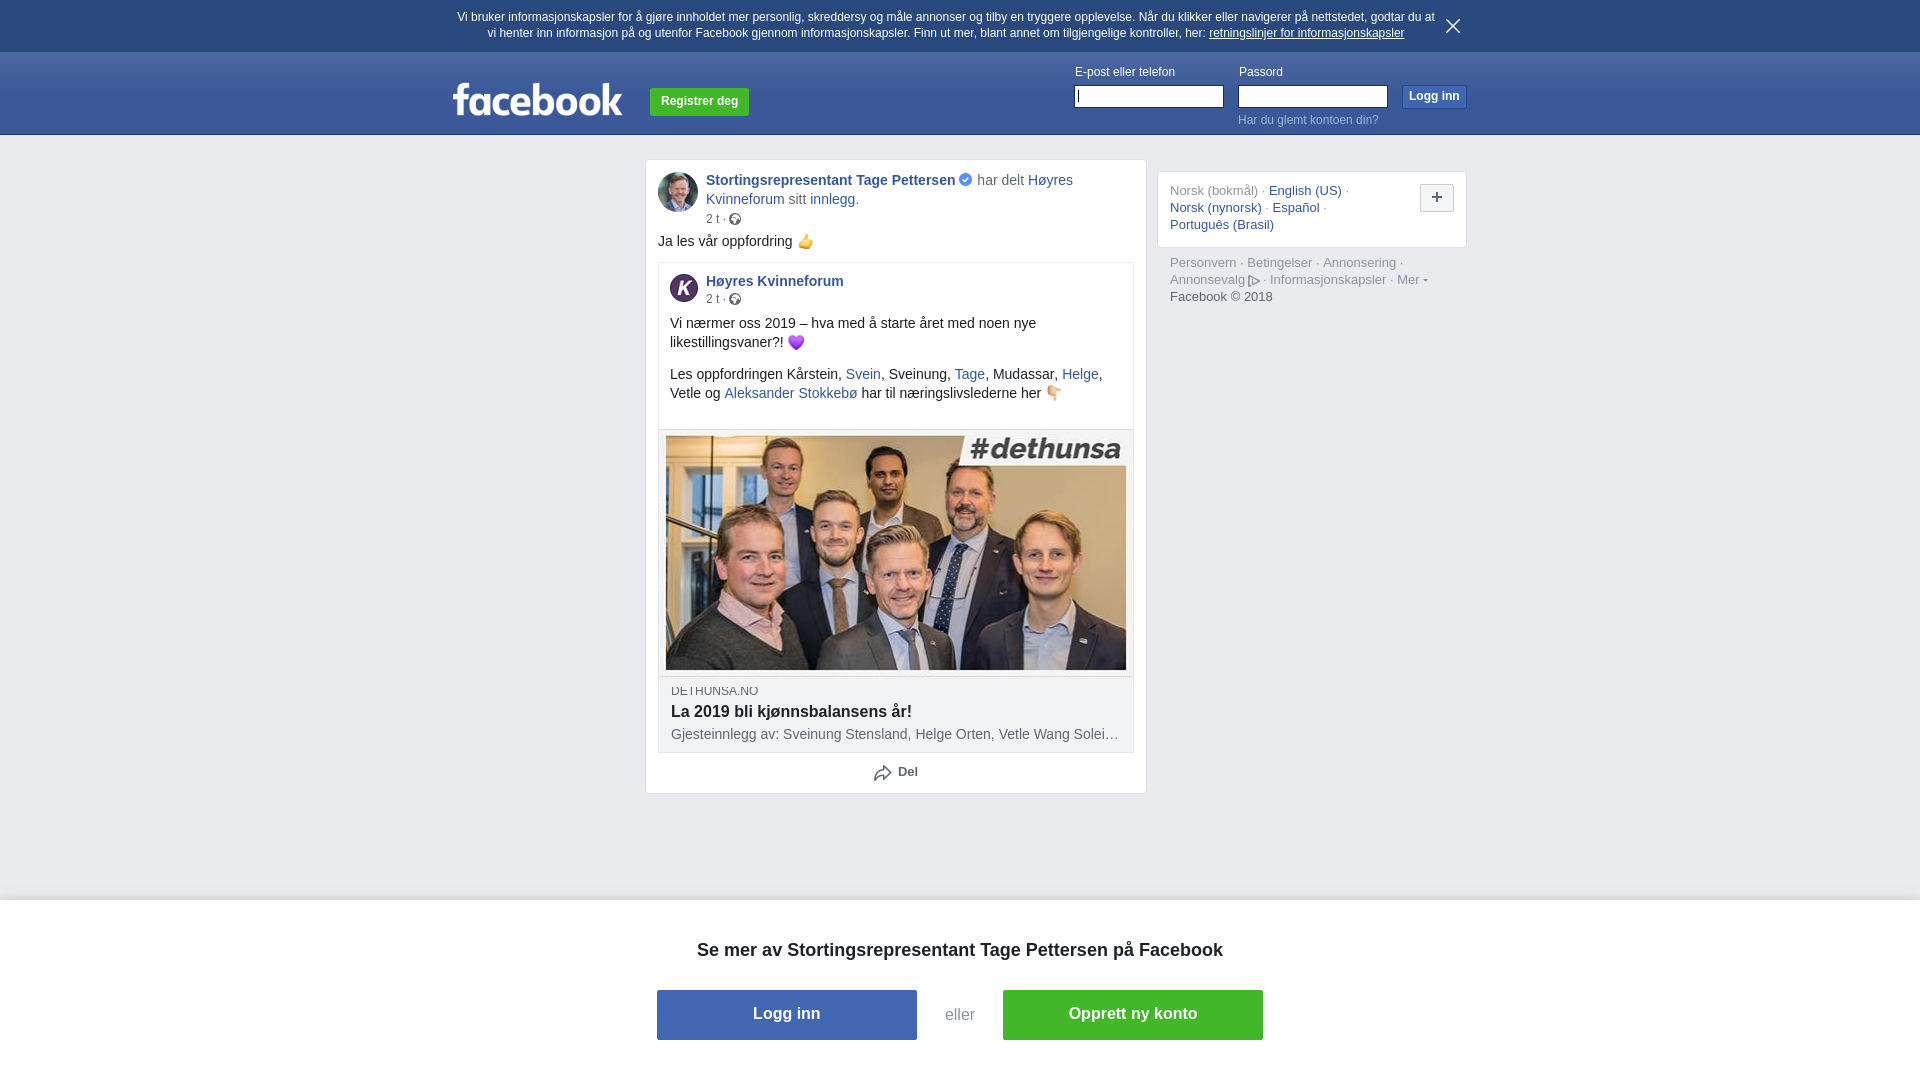1920x1080 pixels.
Task: Click the Facebook logo
Action: (x=538, y=99)
